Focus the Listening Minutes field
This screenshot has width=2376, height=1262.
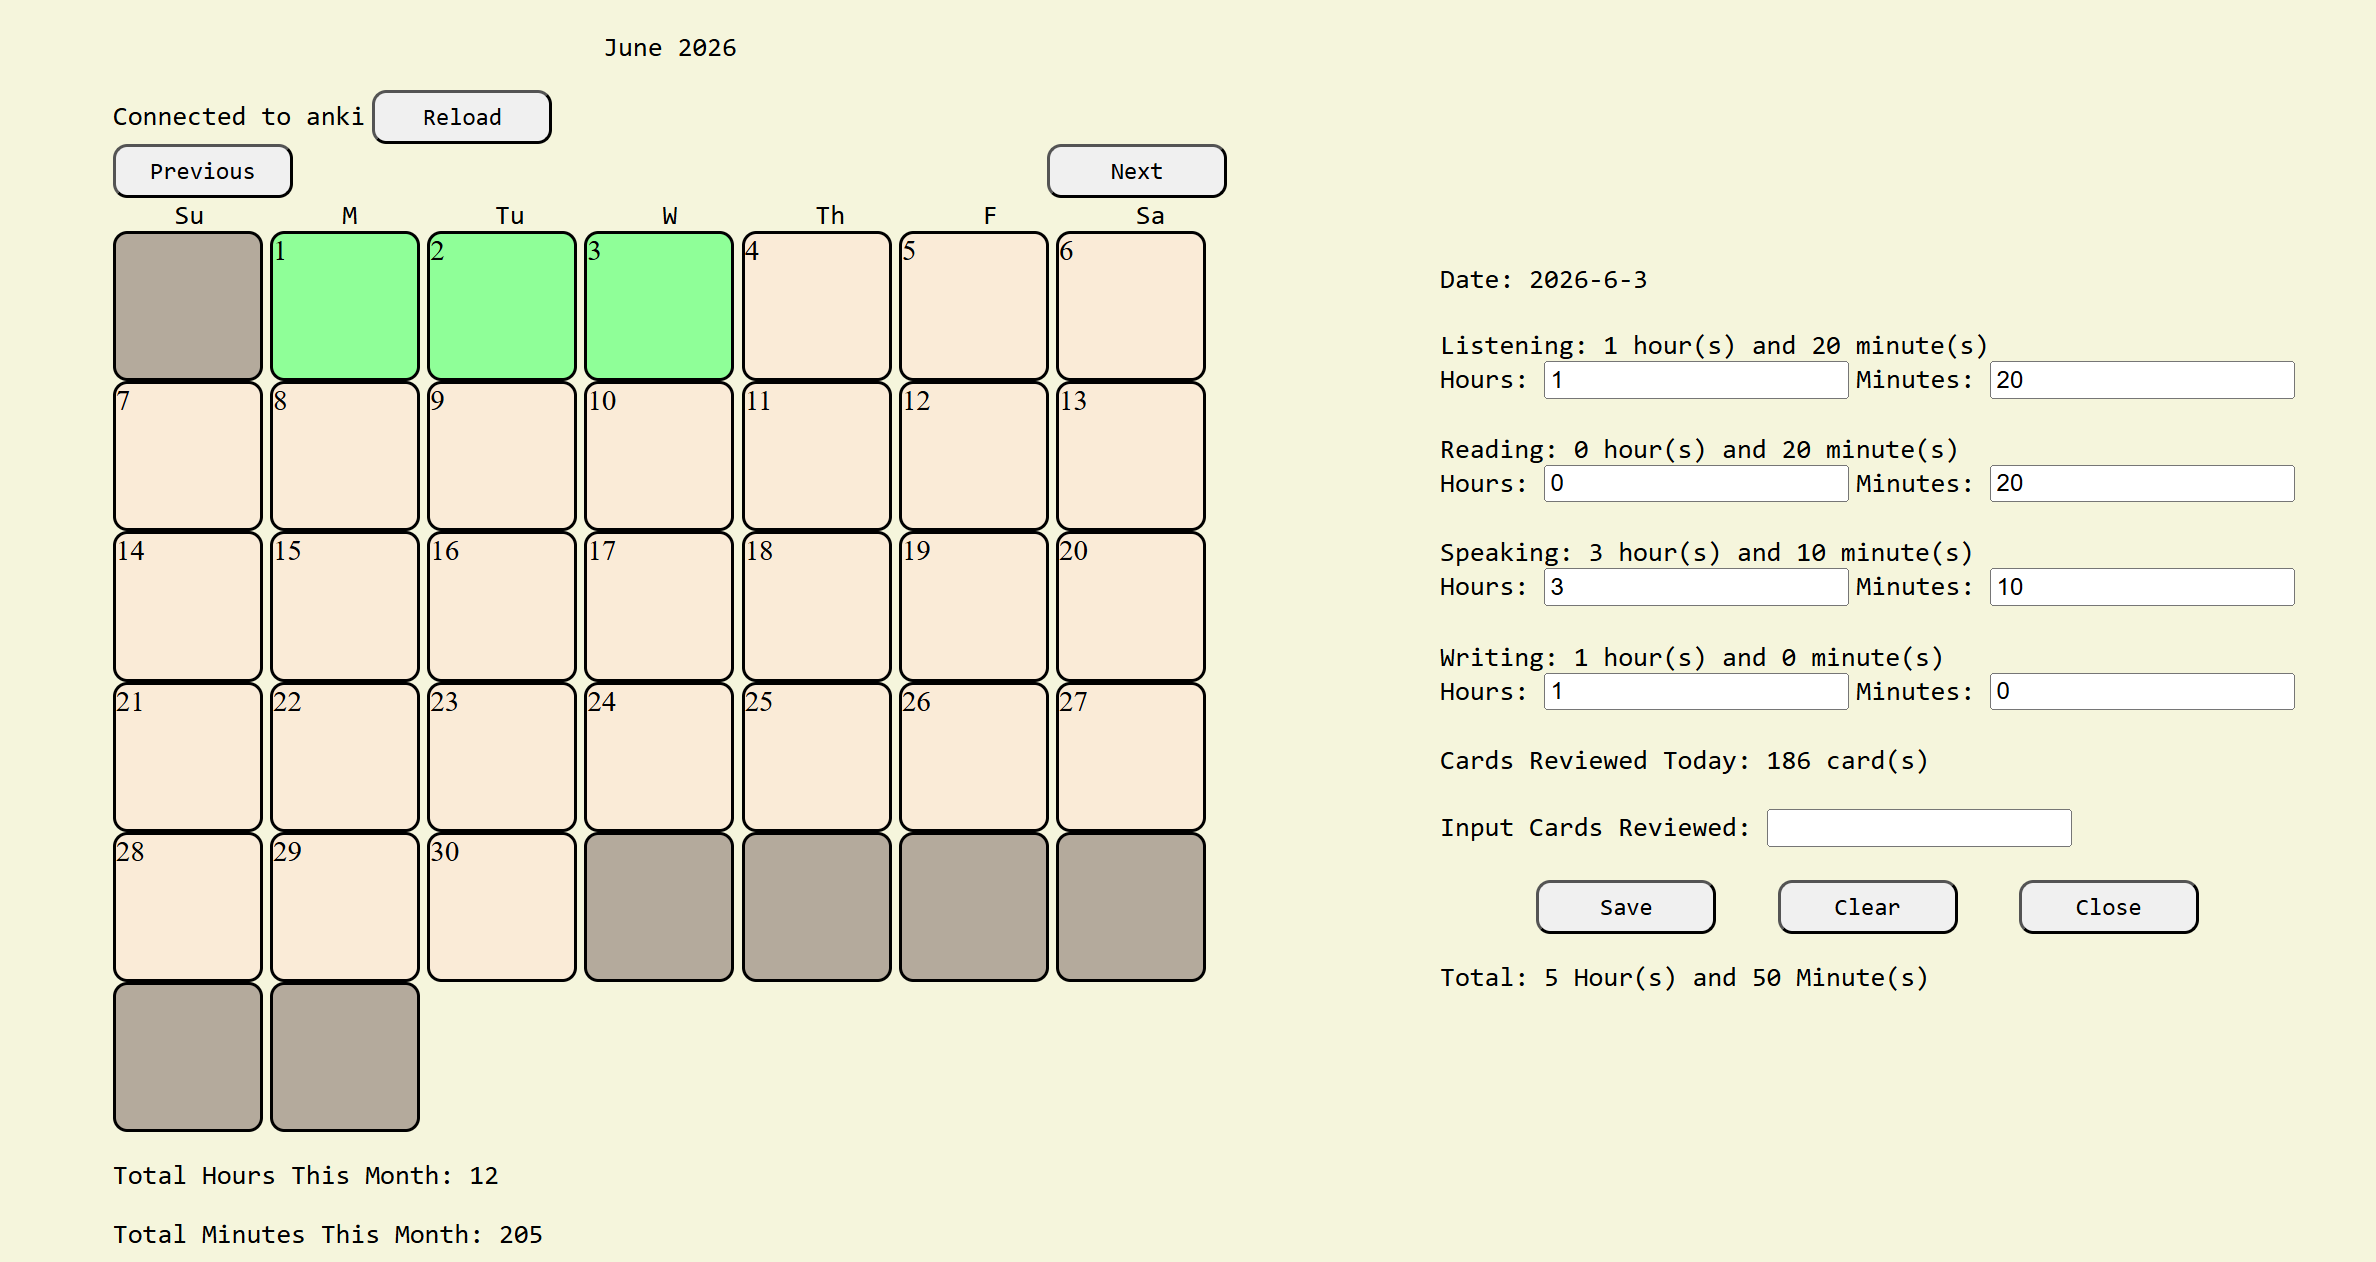point(2142,380)
